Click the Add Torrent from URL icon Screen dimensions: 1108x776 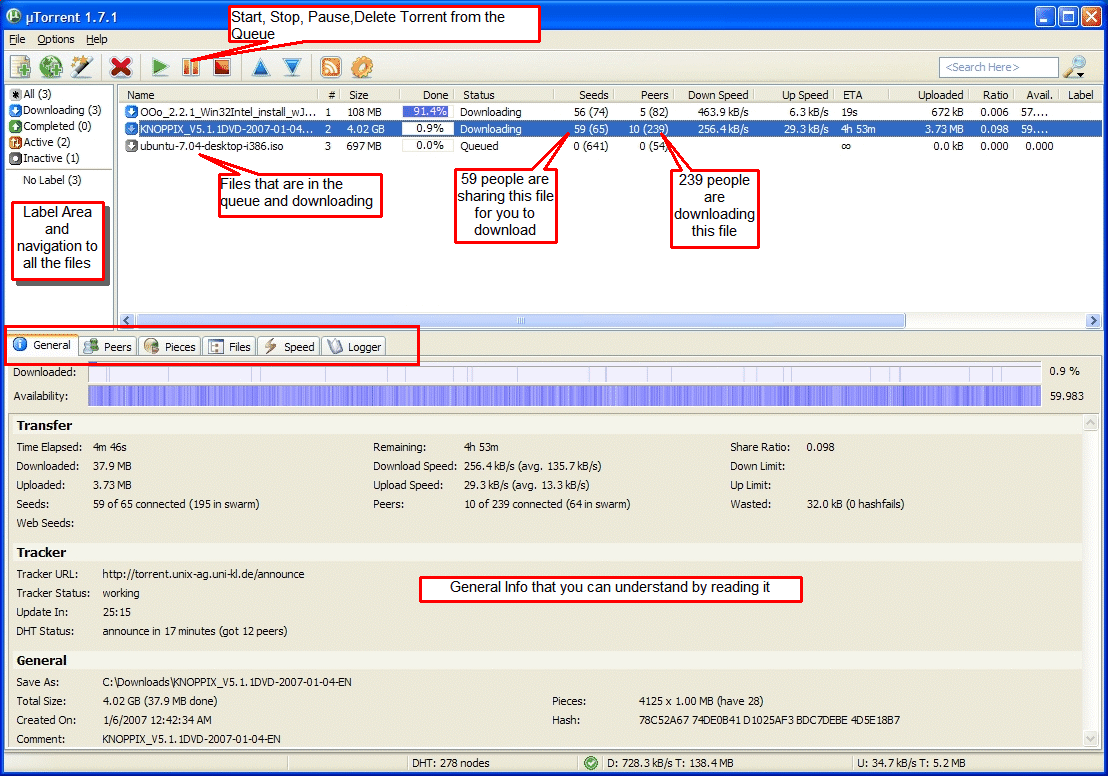(x=51, y=67)
